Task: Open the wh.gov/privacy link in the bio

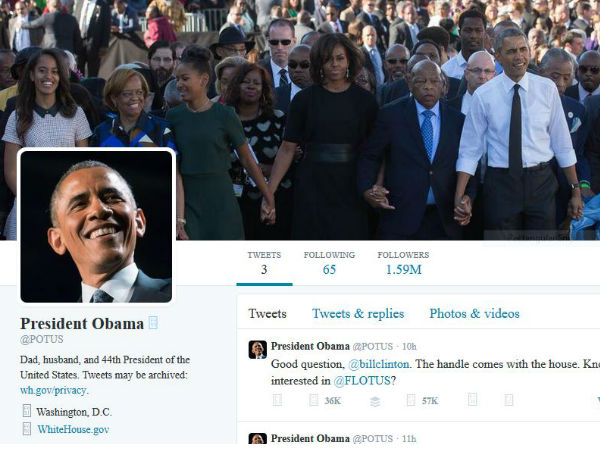Action: coord(53,391)
